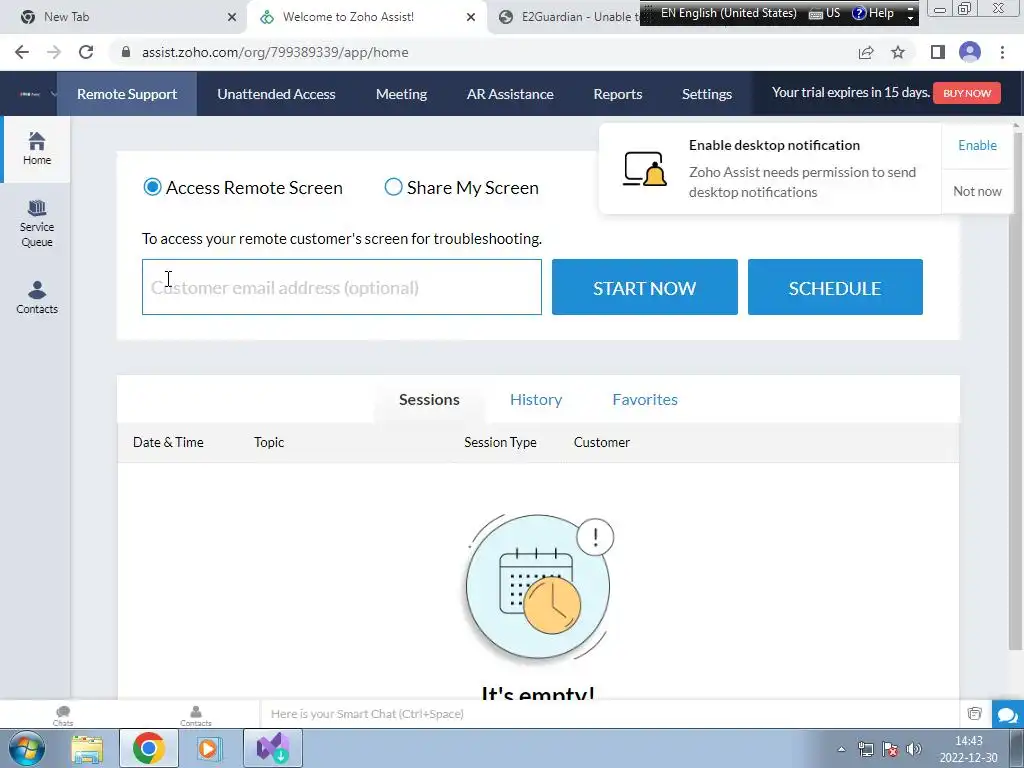This screenshot has width=1024, height=768.
Task: Click the browser back arrow
Action: 22,52
